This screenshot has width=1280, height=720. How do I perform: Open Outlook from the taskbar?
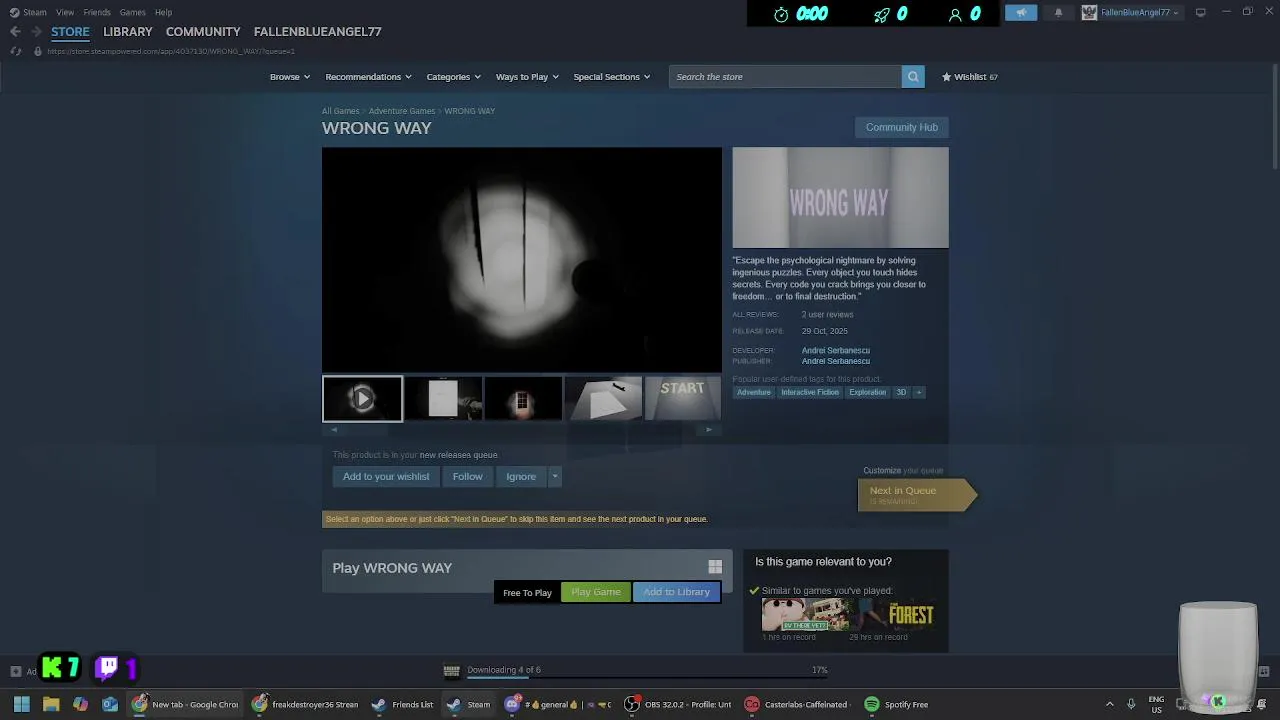[x=110, y=704]
